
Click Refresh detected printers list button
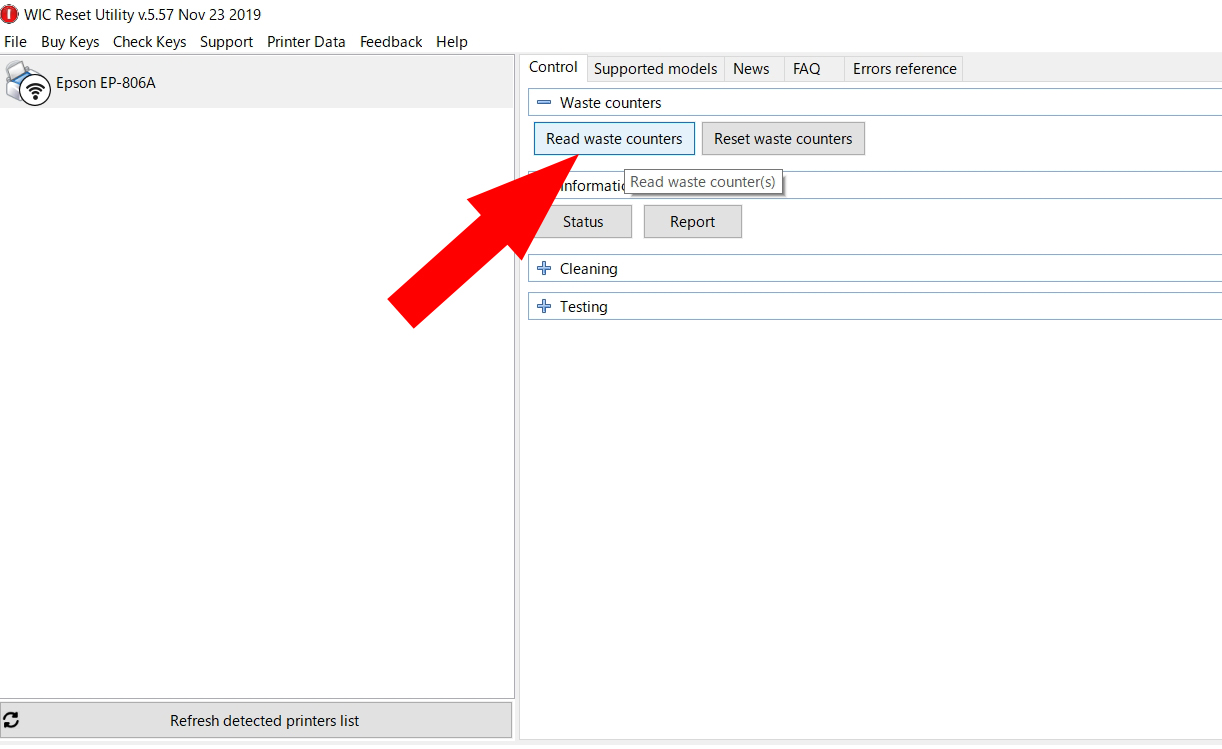point(256,720)
